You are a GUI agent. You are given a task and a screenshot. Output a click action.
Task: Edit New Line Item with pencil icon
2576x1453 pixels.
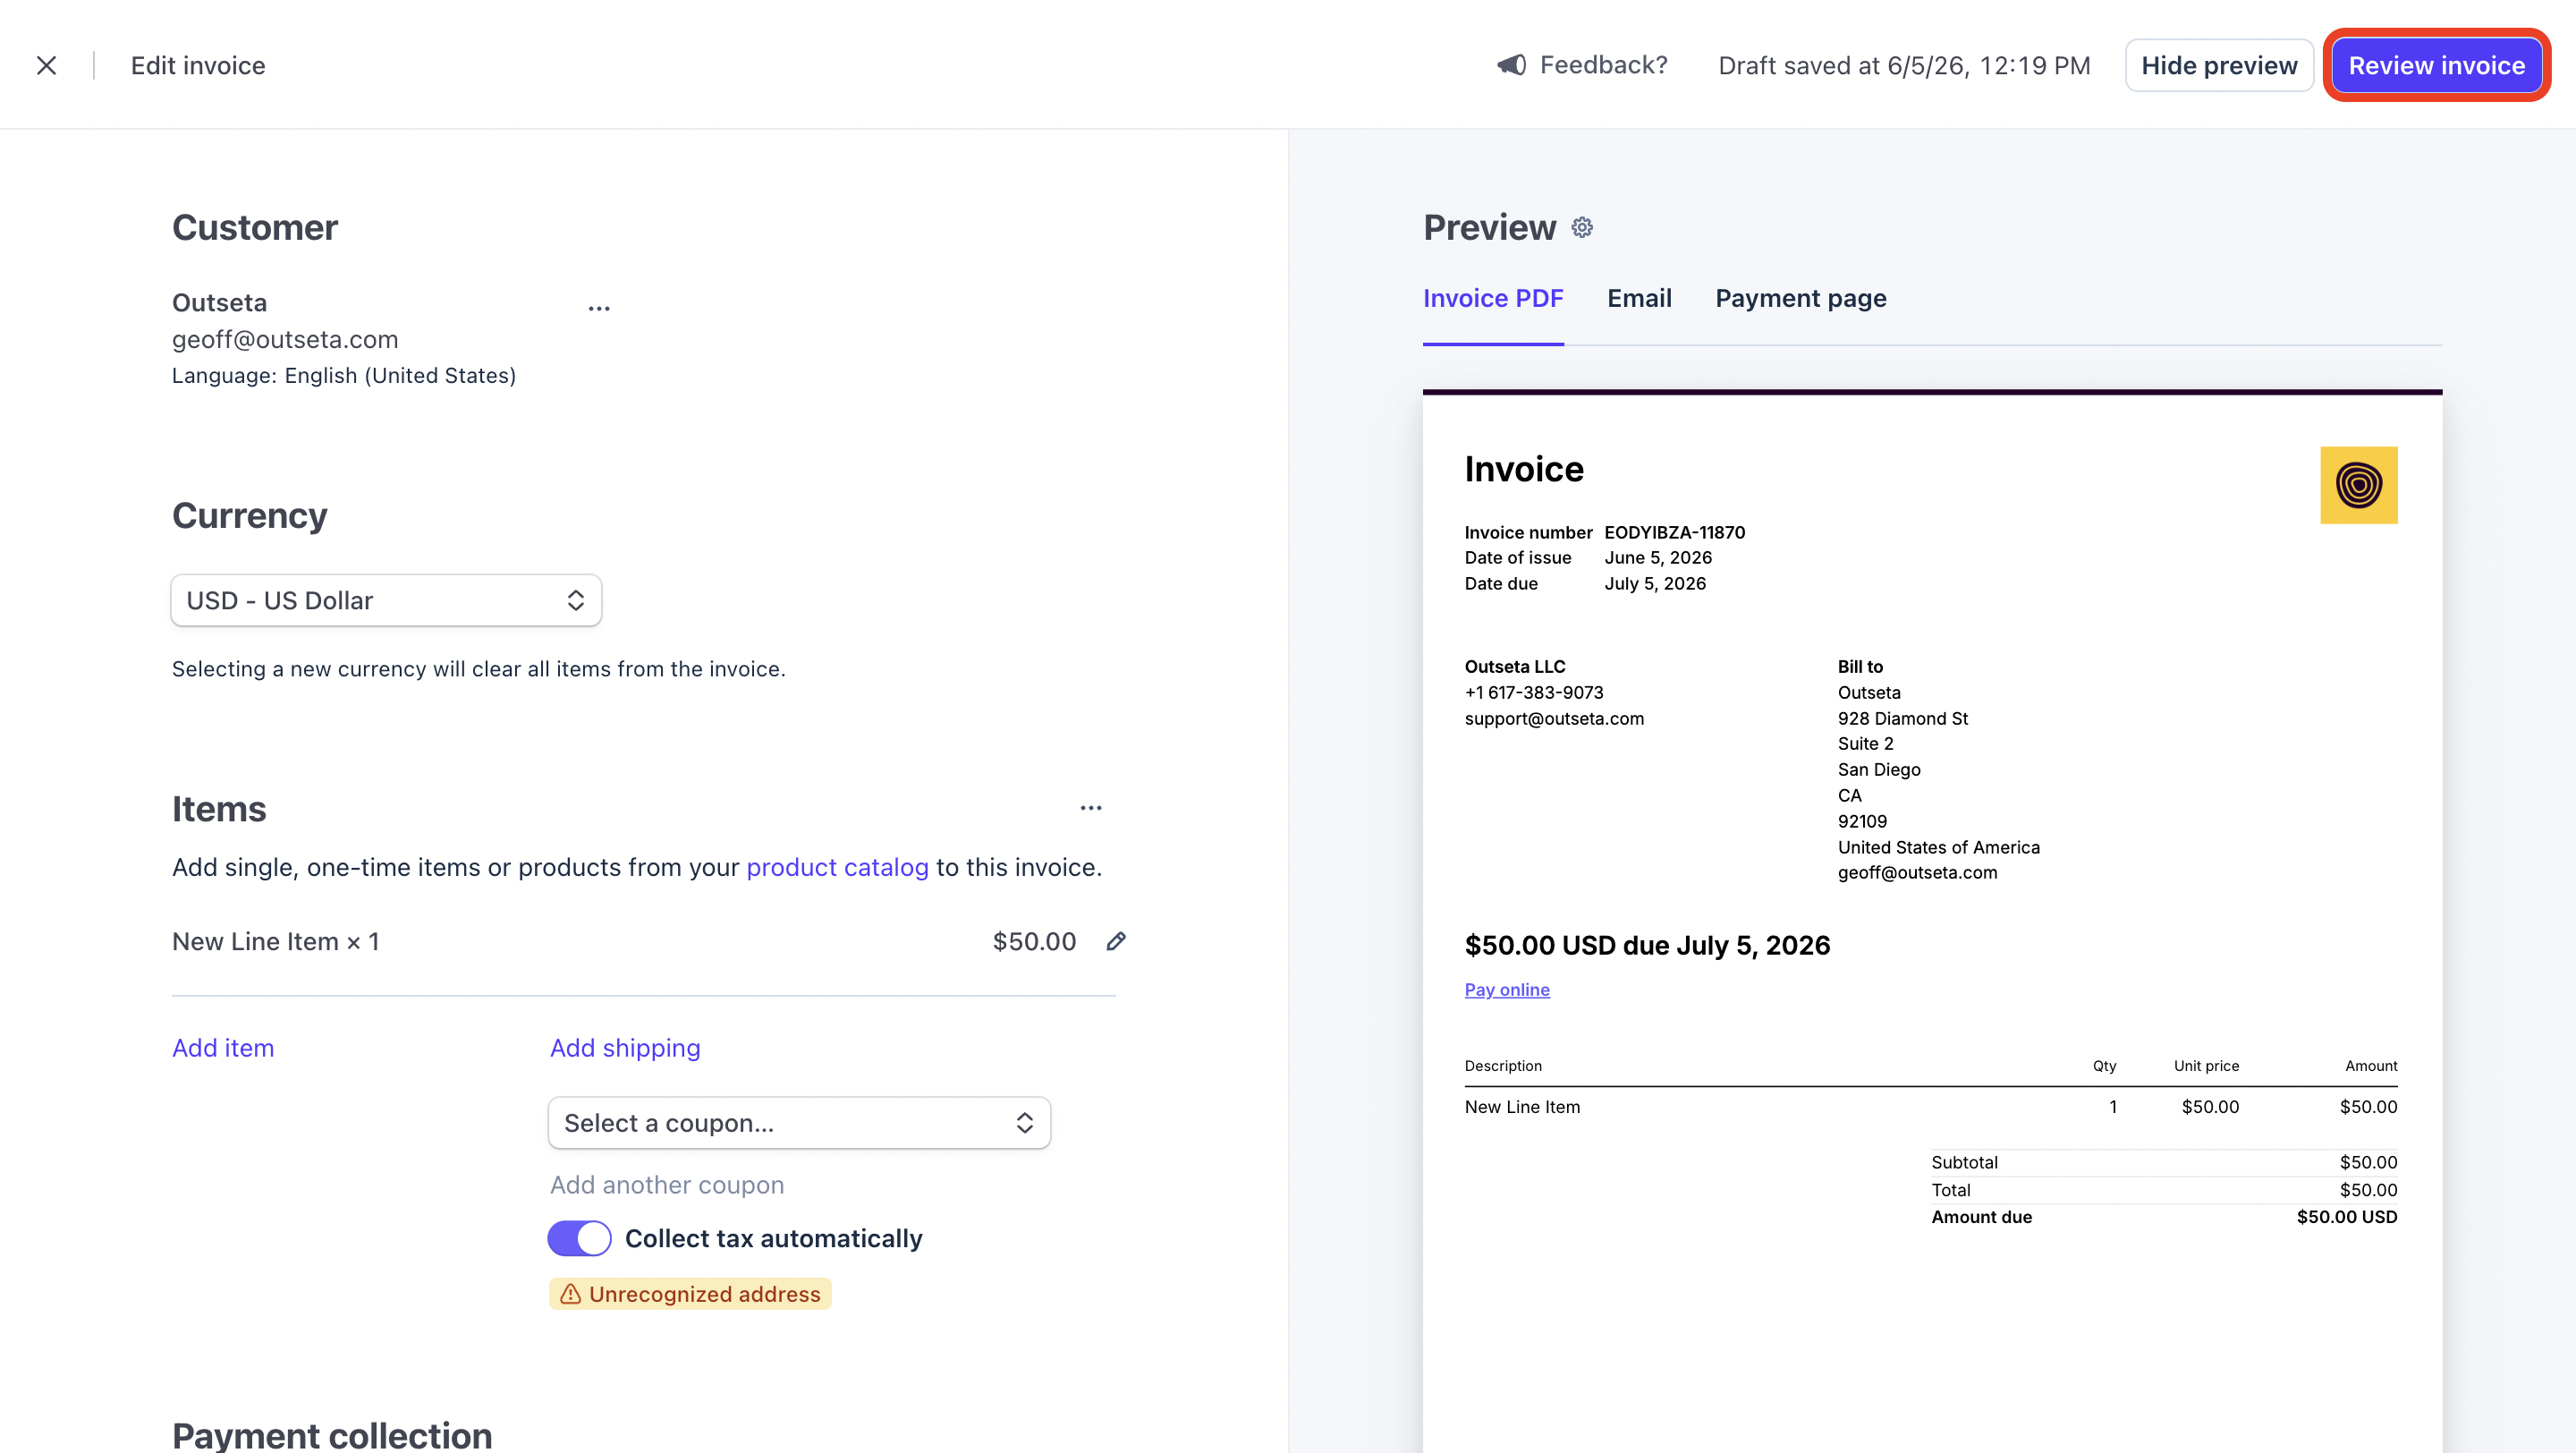[1116, 942]
